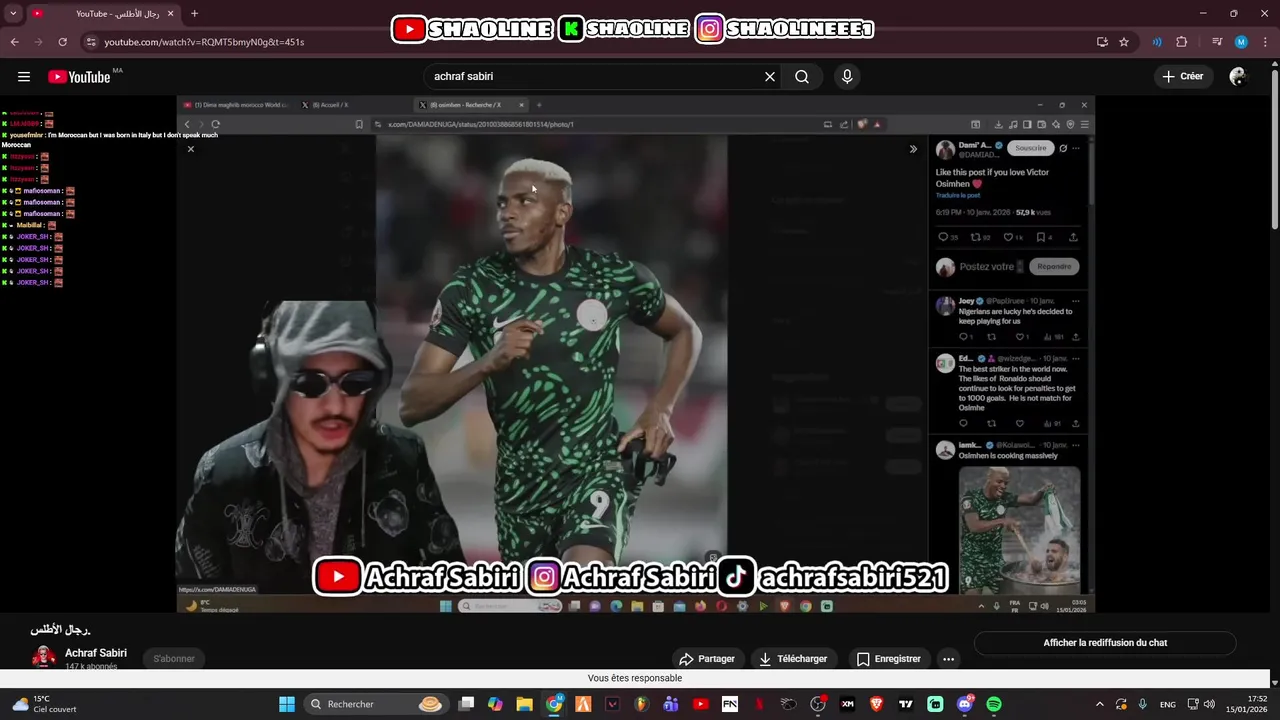Click the Windows taskbar Rechercher box
This screenshot has width=1280, height=720.
pos(376,704)
